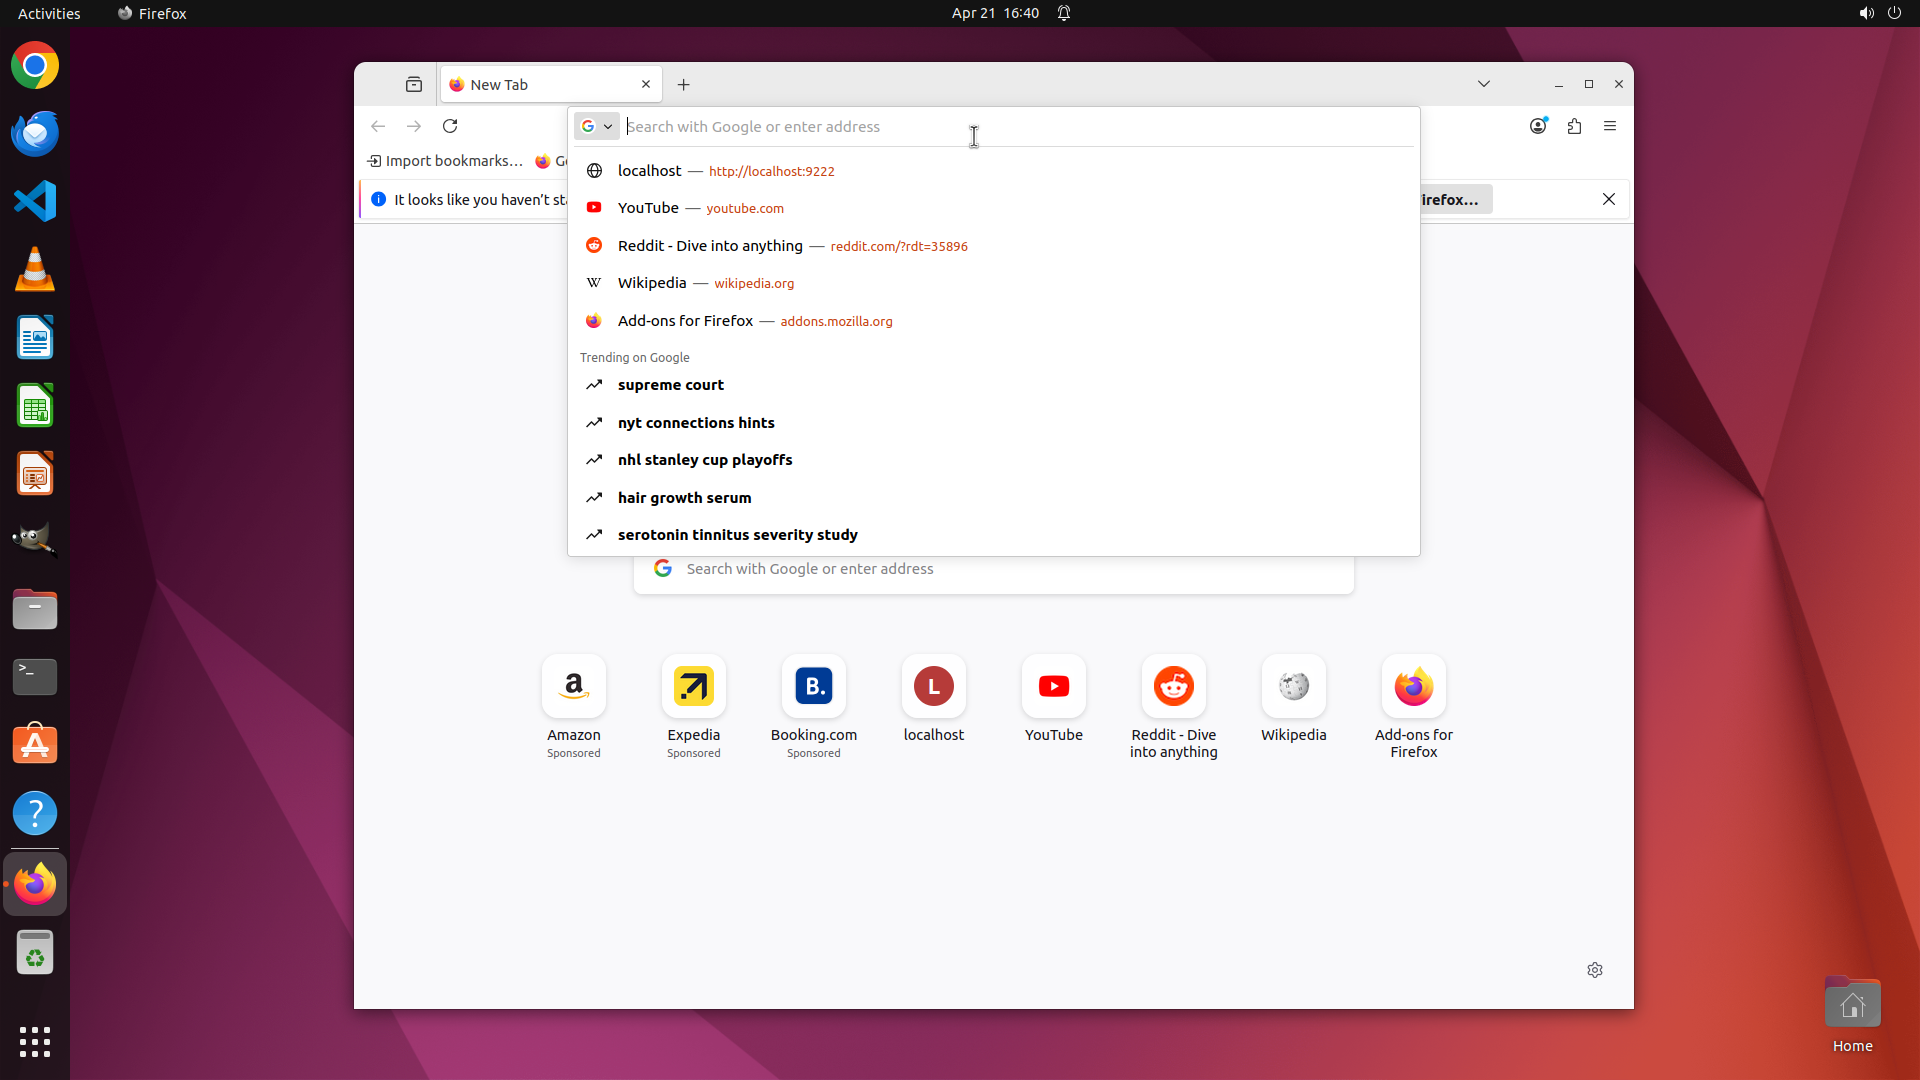Open the Firefox account icon

(1538, 126)
